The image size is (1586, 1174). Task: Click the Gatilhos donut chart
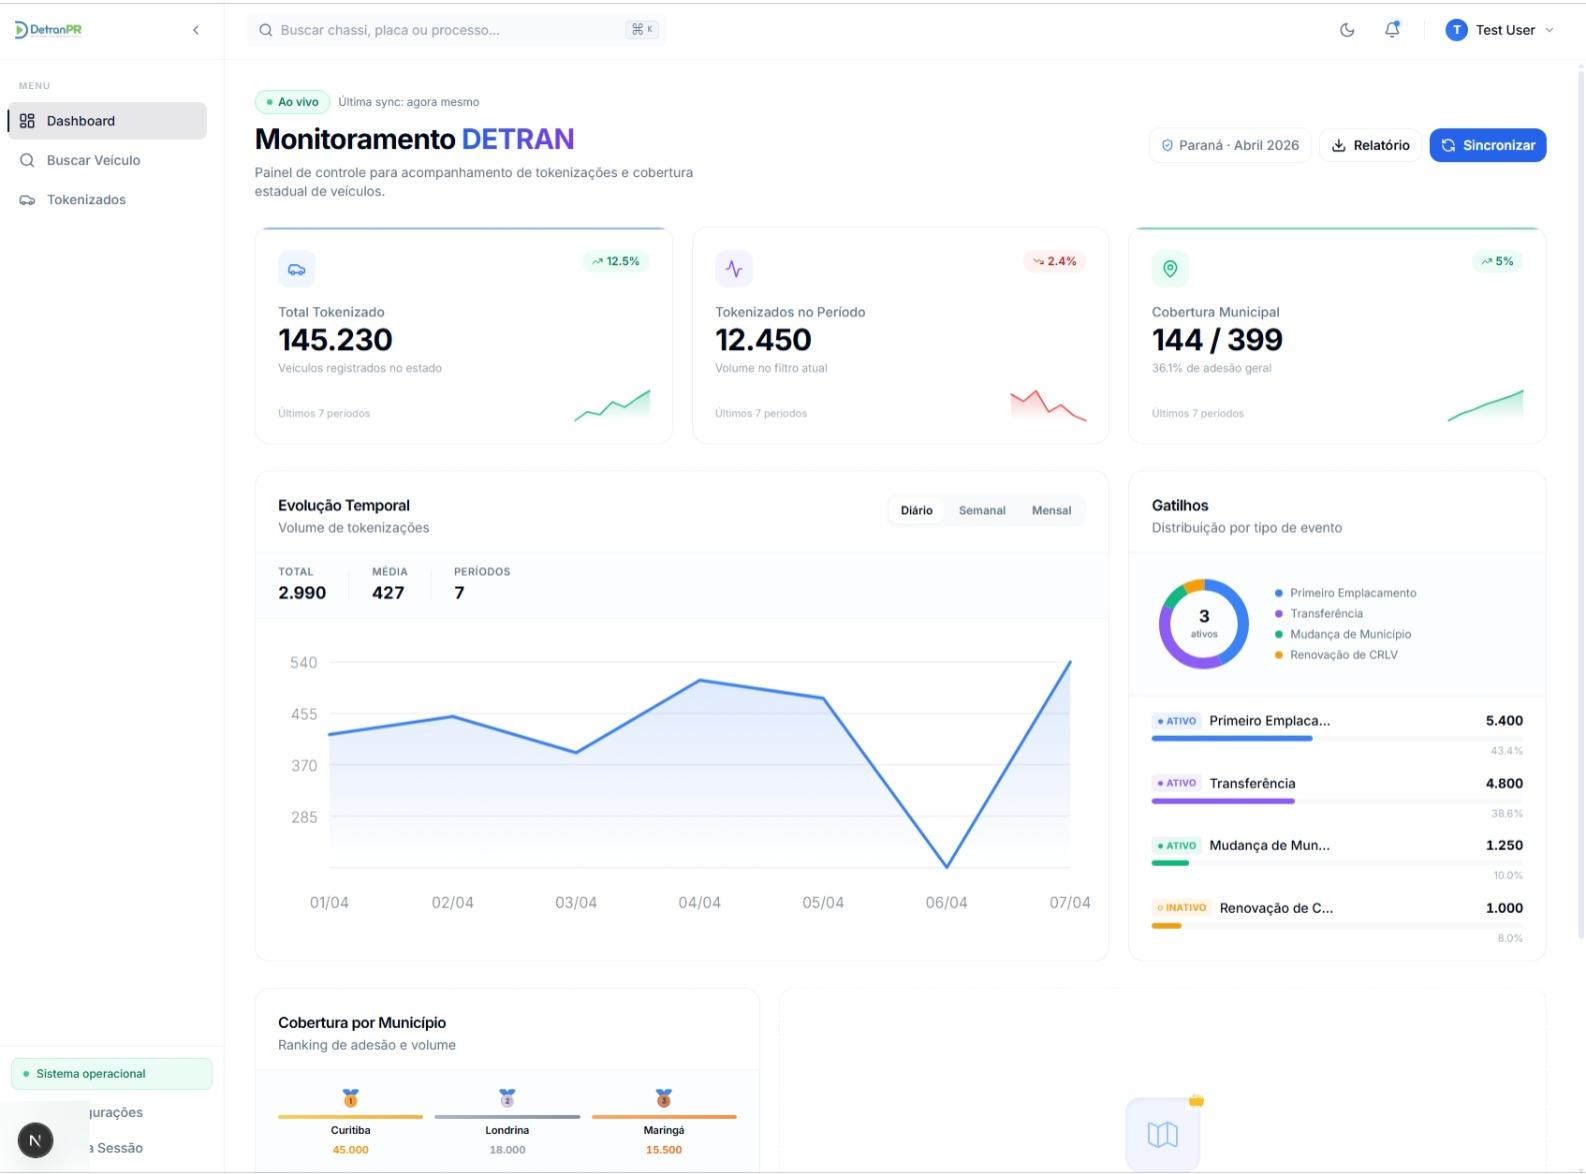pos(1204,624)
